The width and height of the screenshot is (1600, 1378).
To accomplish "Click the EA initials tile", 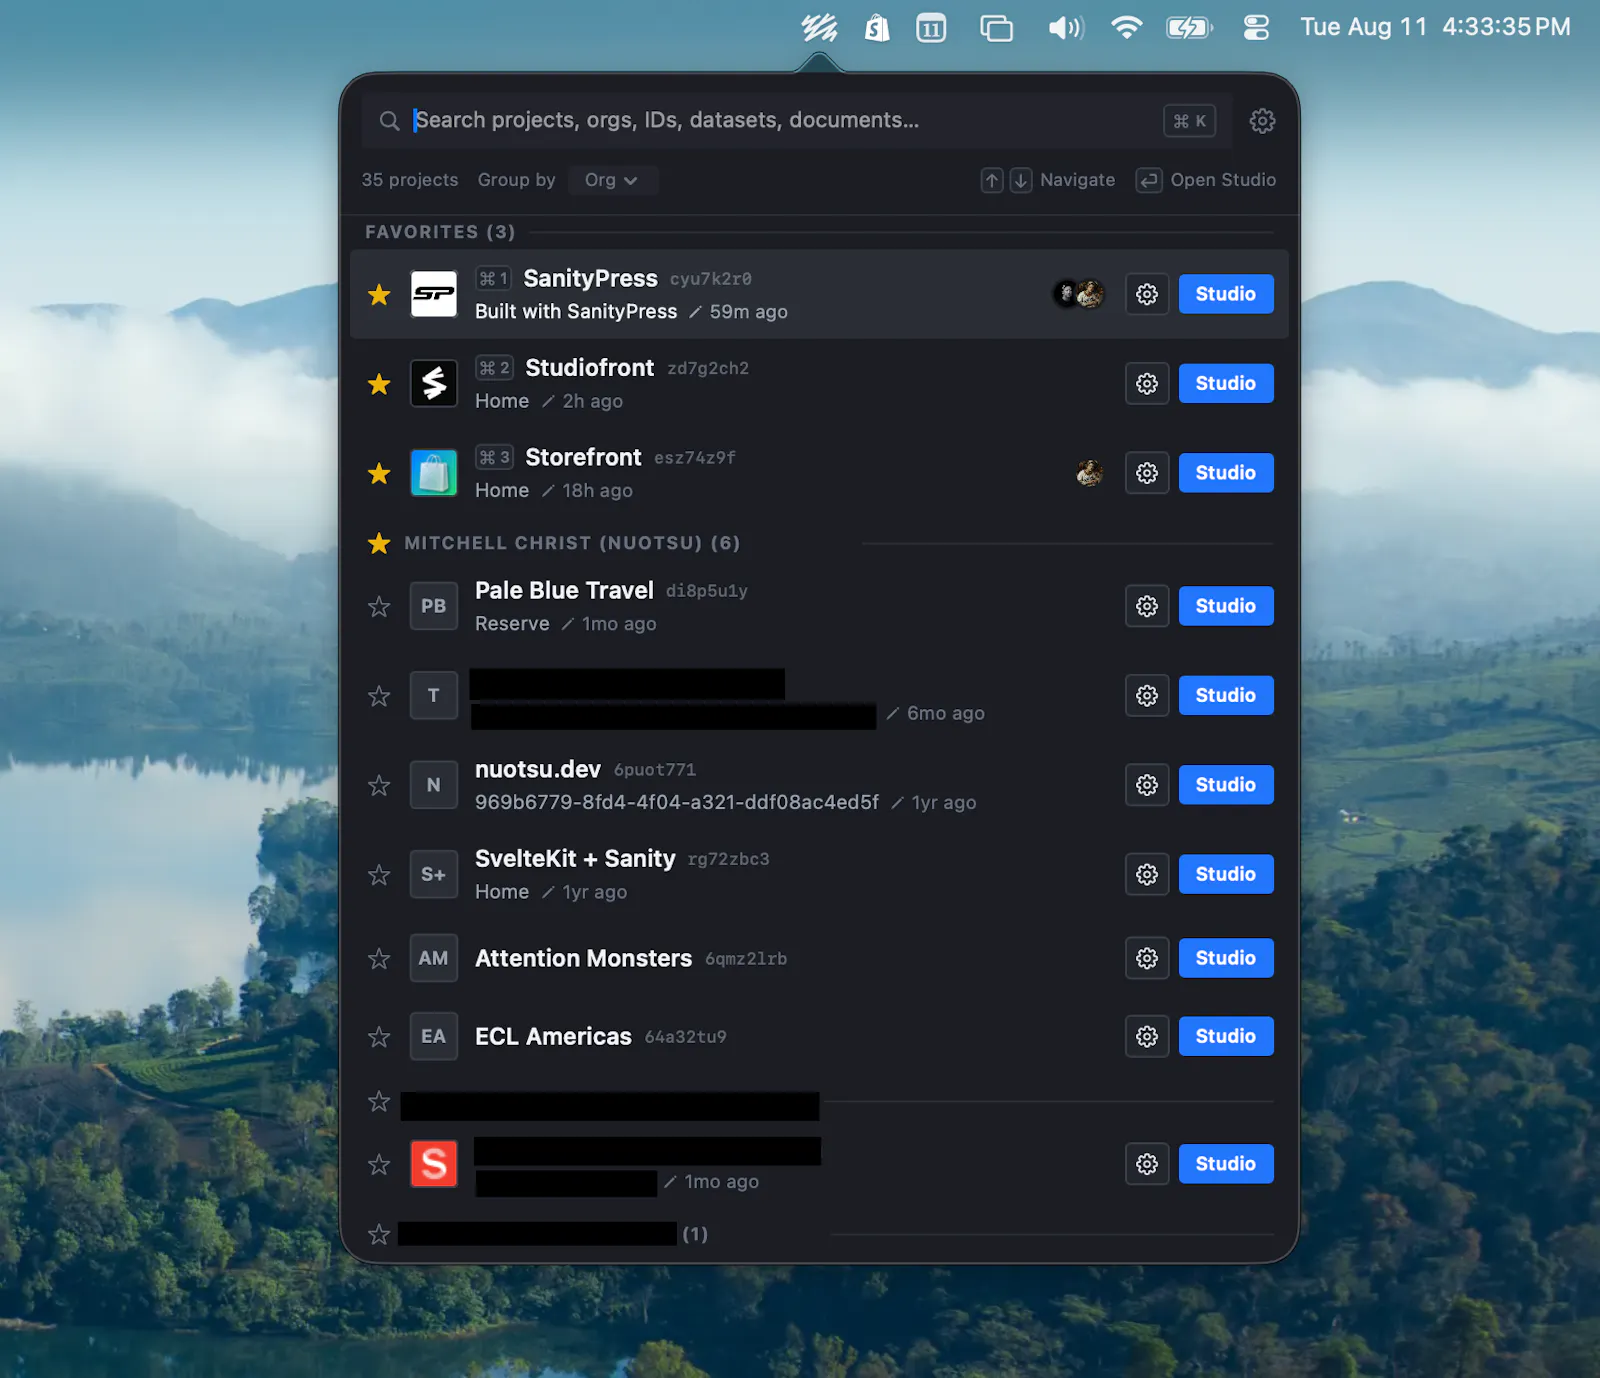I will coord(434,1036).
